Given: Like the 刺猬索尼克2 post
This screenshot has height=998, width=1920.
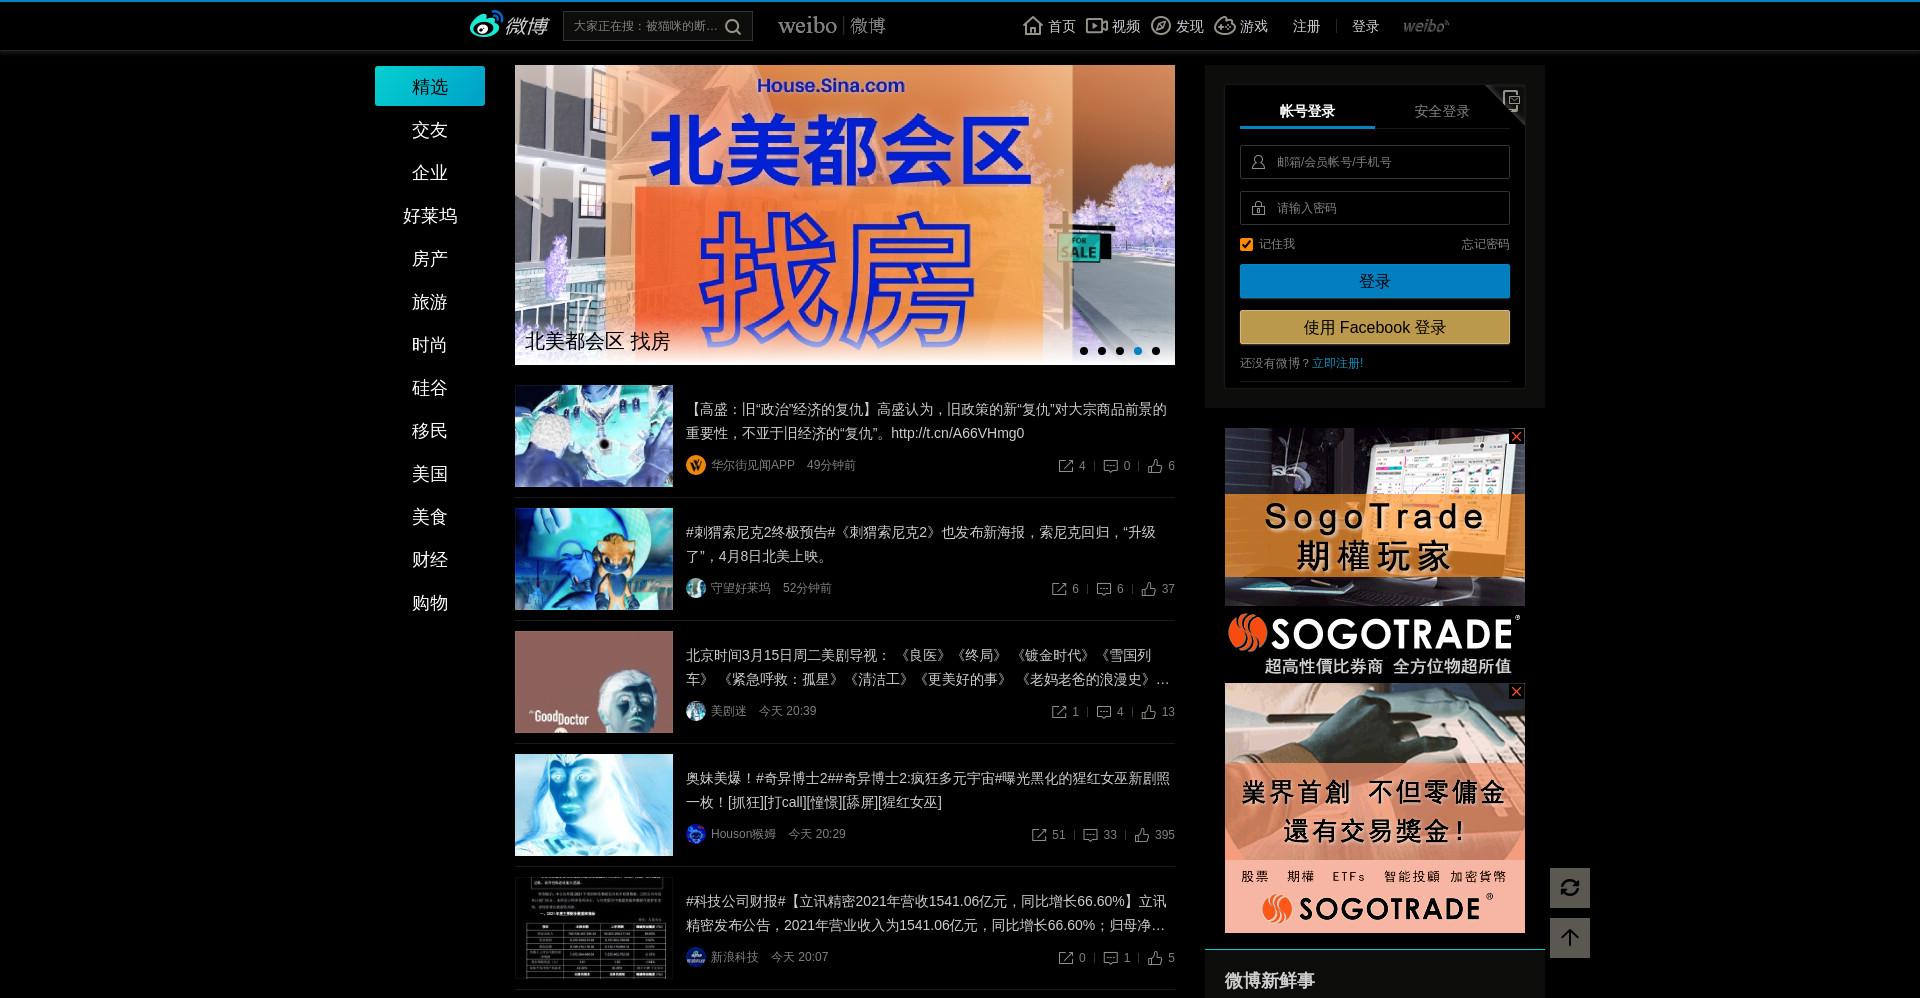Looking at the screenshot, I should [x=1149, y=589].
